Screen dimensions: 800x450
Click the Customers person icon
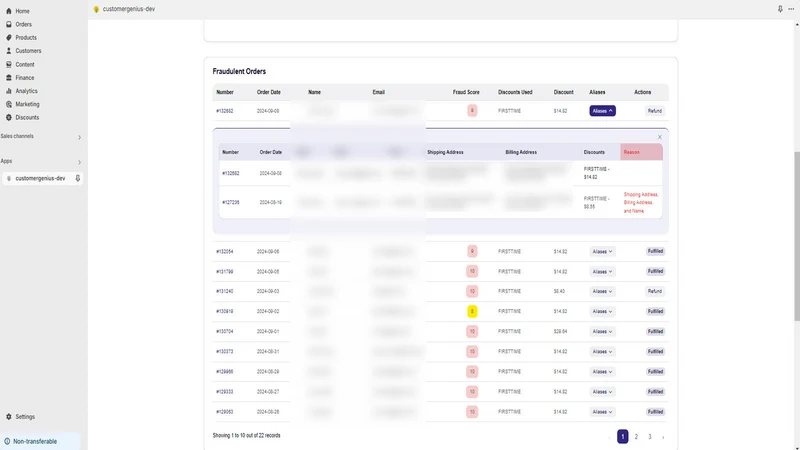(x=9, y=51)
